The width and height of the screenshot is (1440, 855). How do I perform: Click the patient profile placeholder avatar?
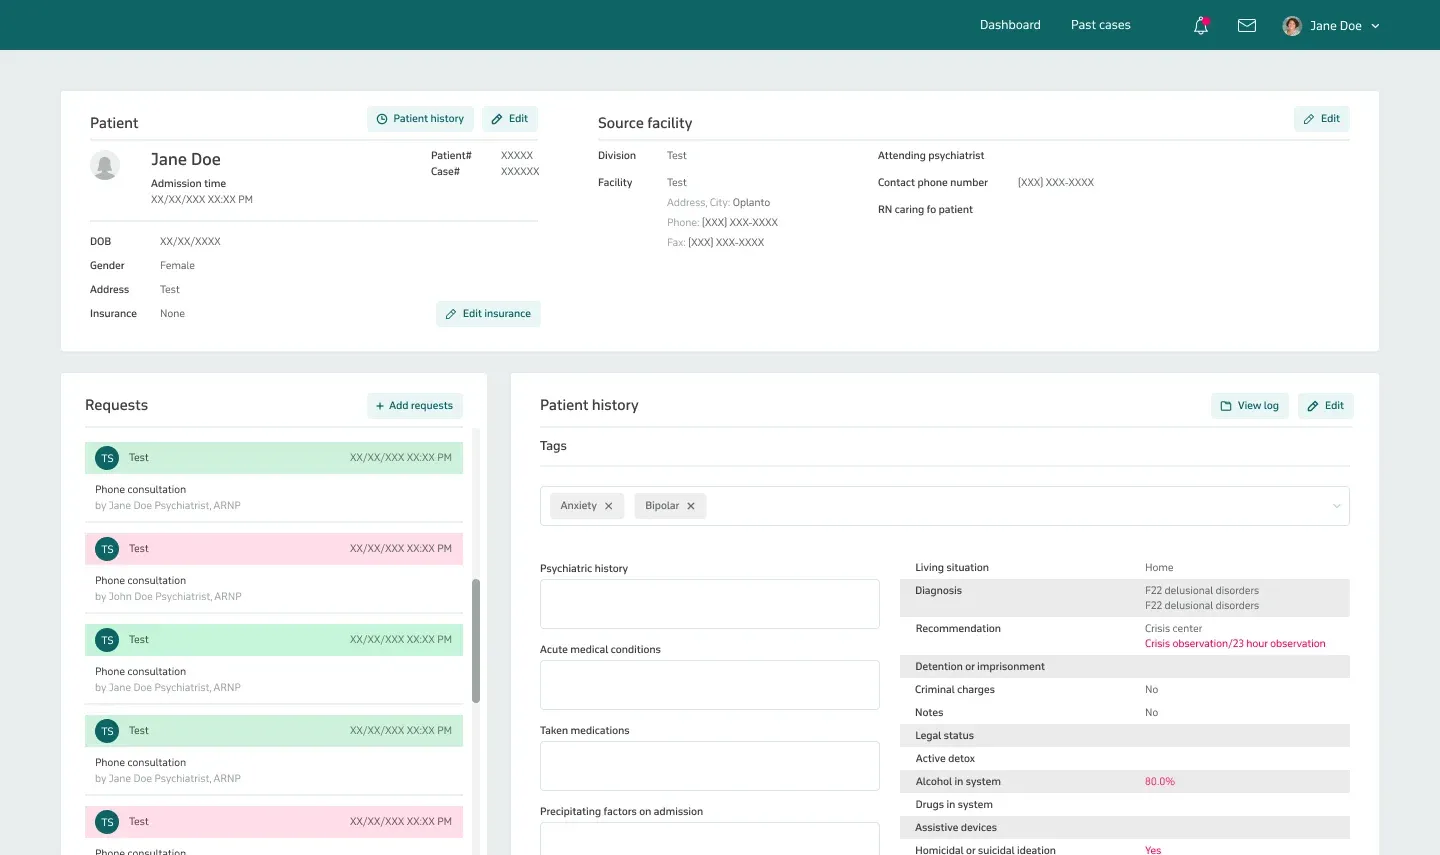pyautogui.click(x=105, y=165)
